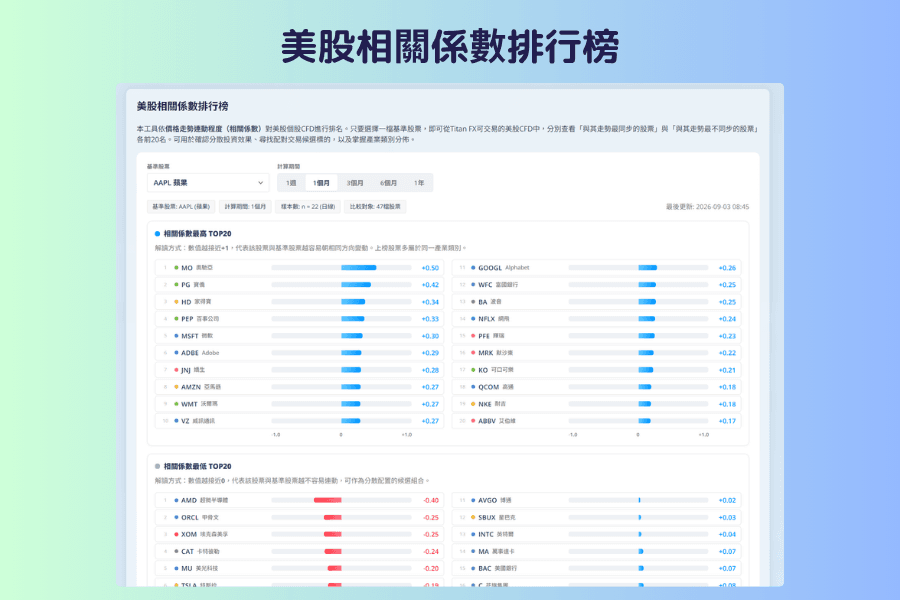Click the VZ stock row

tap(299, 421)
